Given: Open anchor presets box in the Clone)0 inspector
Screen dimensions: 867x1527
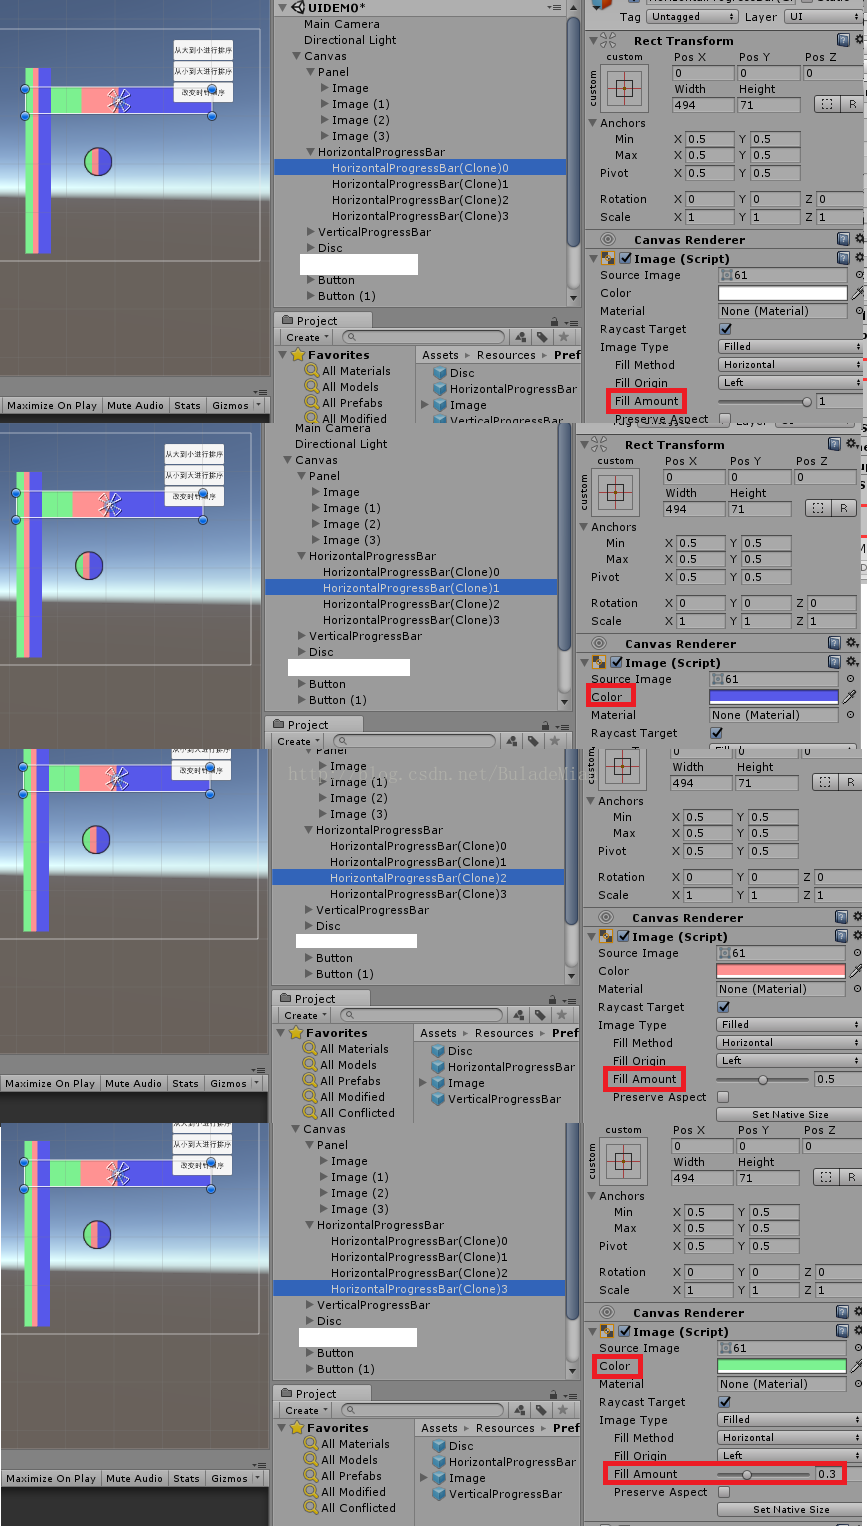Looking at the screenshot, I should 625,89.
